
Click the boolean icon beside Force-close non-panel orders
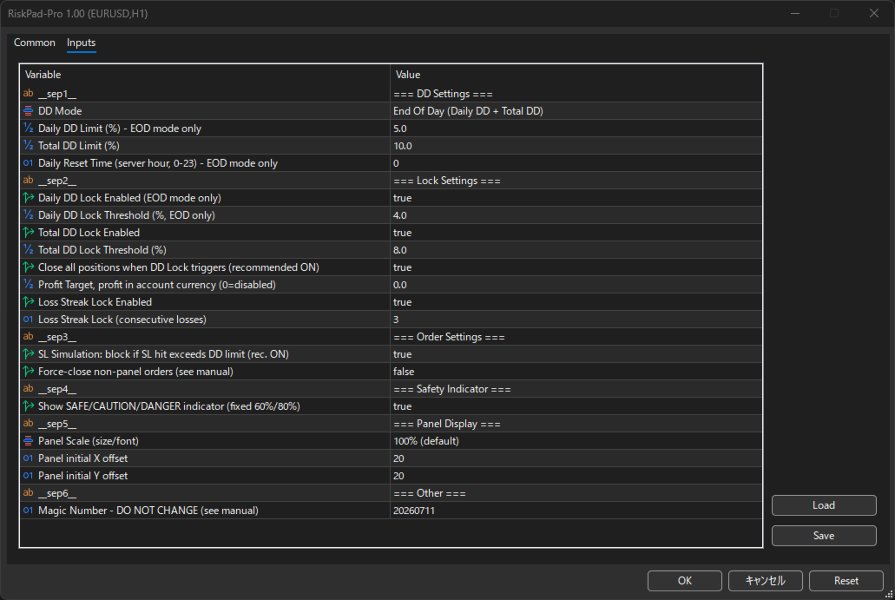click(28, 371)
